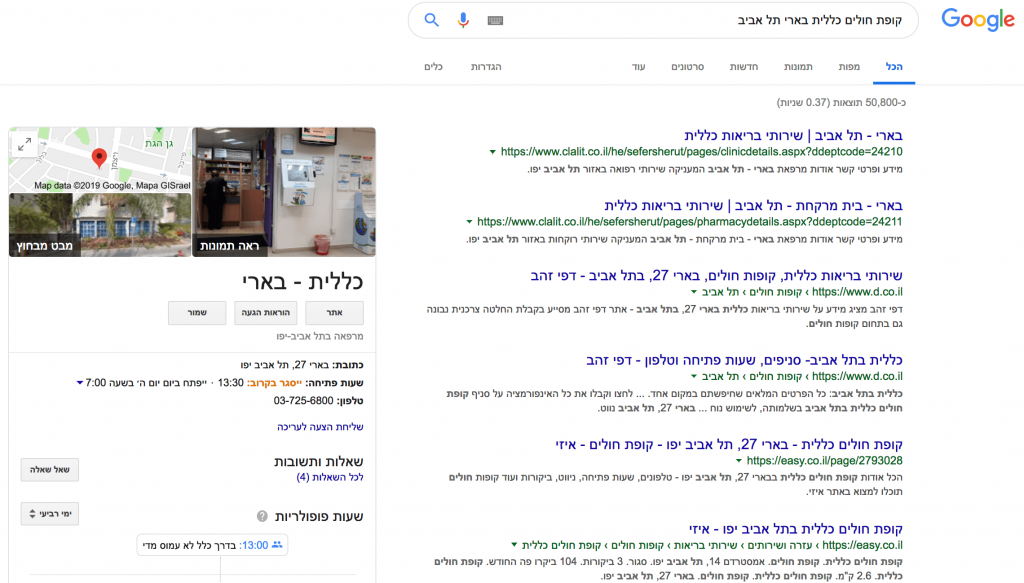Expand the arrow next to easy.co.il/page/2793028
Screen dimensions: 1024x583
(x=739, y=461)
